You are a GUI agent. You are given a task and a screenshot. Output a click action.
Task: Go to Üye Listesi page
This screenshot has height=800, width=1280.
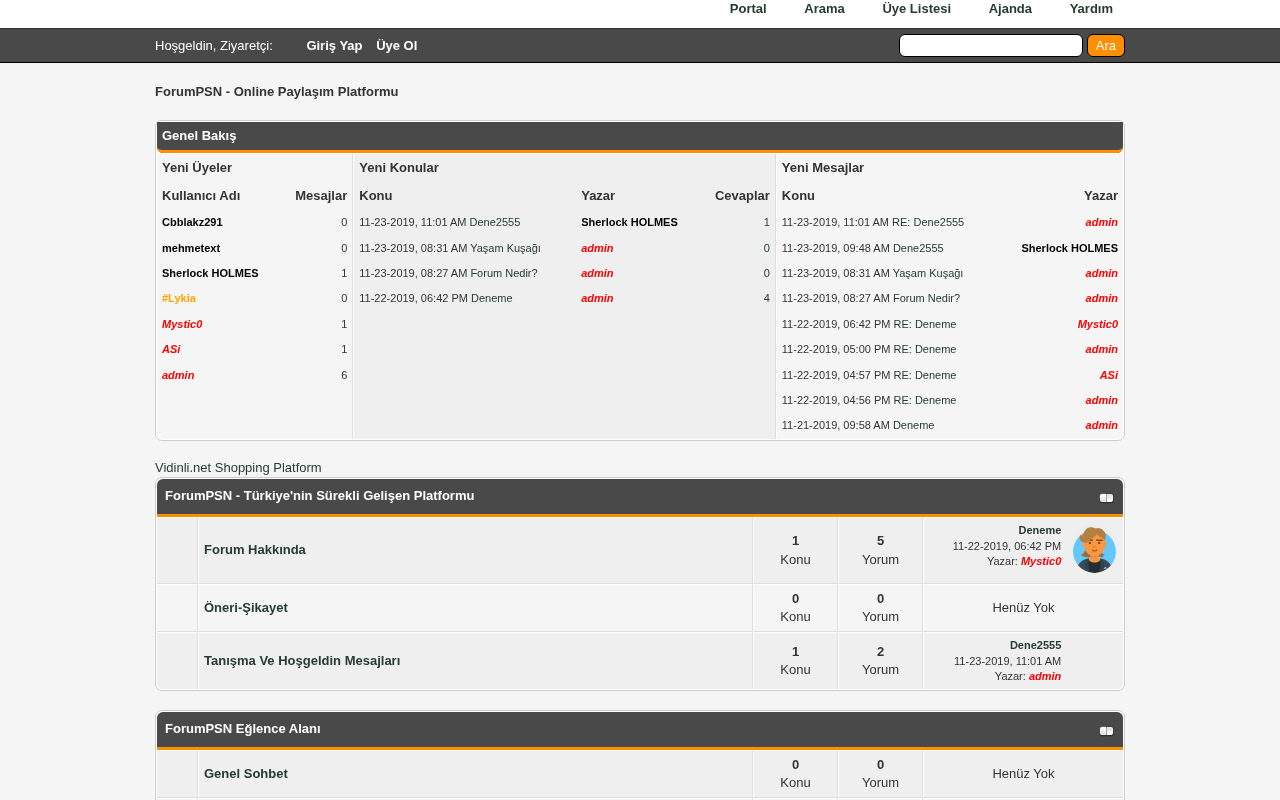click(916, 9)
